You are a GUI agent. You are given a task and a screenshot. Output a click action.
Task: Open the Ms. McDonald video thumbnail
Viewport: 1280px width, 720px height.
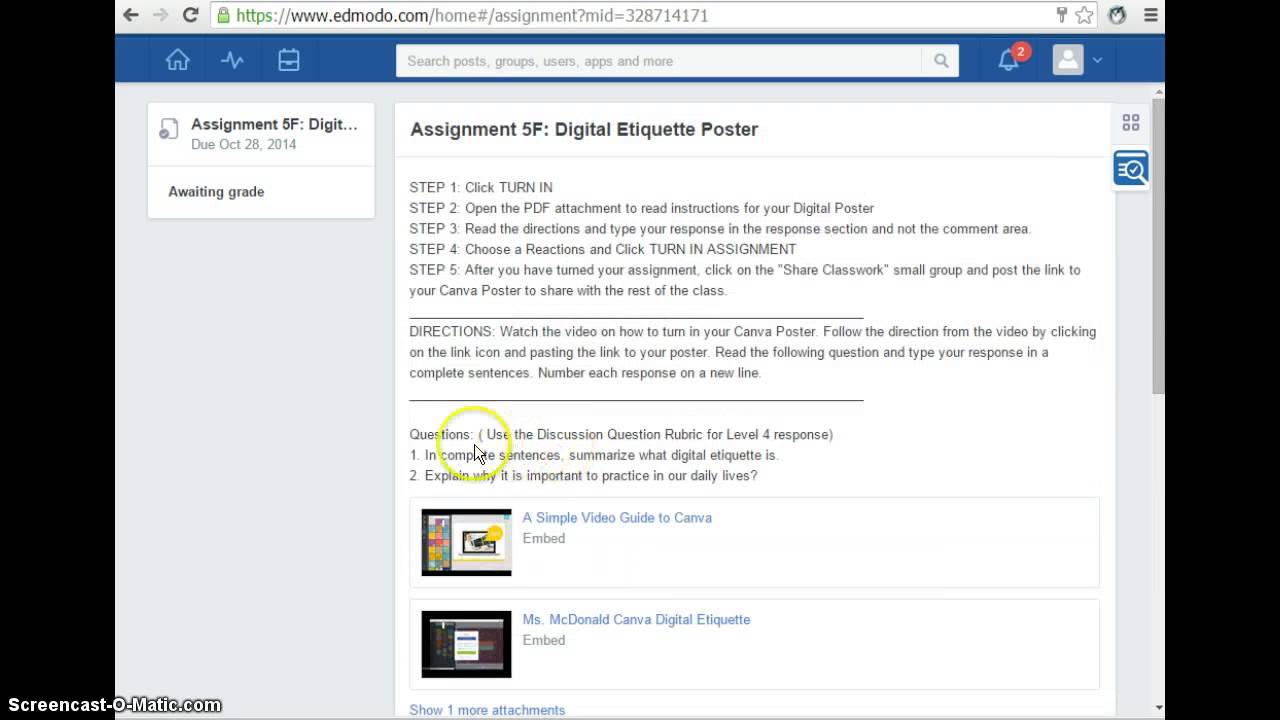(x=466, y=644)
